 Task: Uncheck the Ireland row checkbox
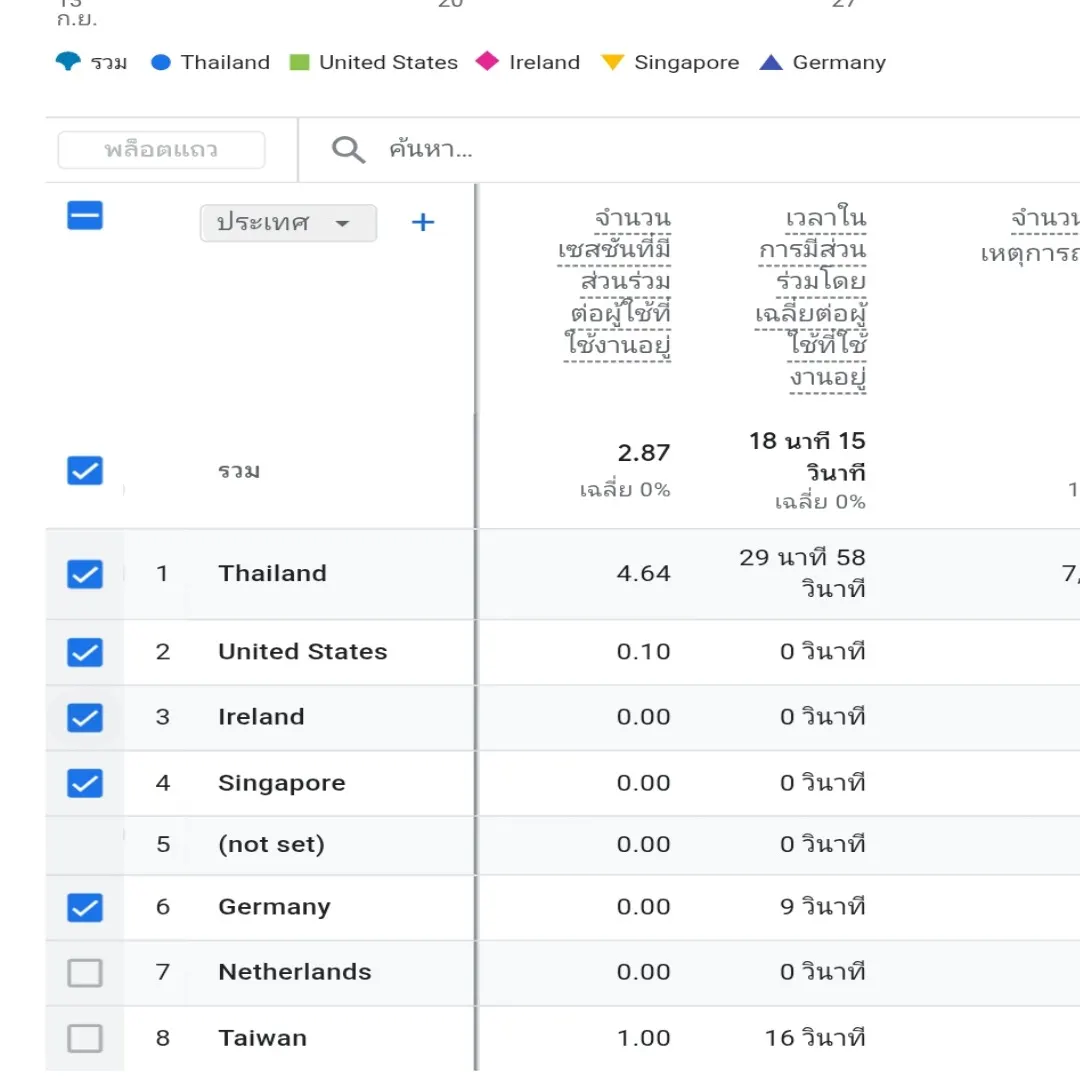(85, 718)
